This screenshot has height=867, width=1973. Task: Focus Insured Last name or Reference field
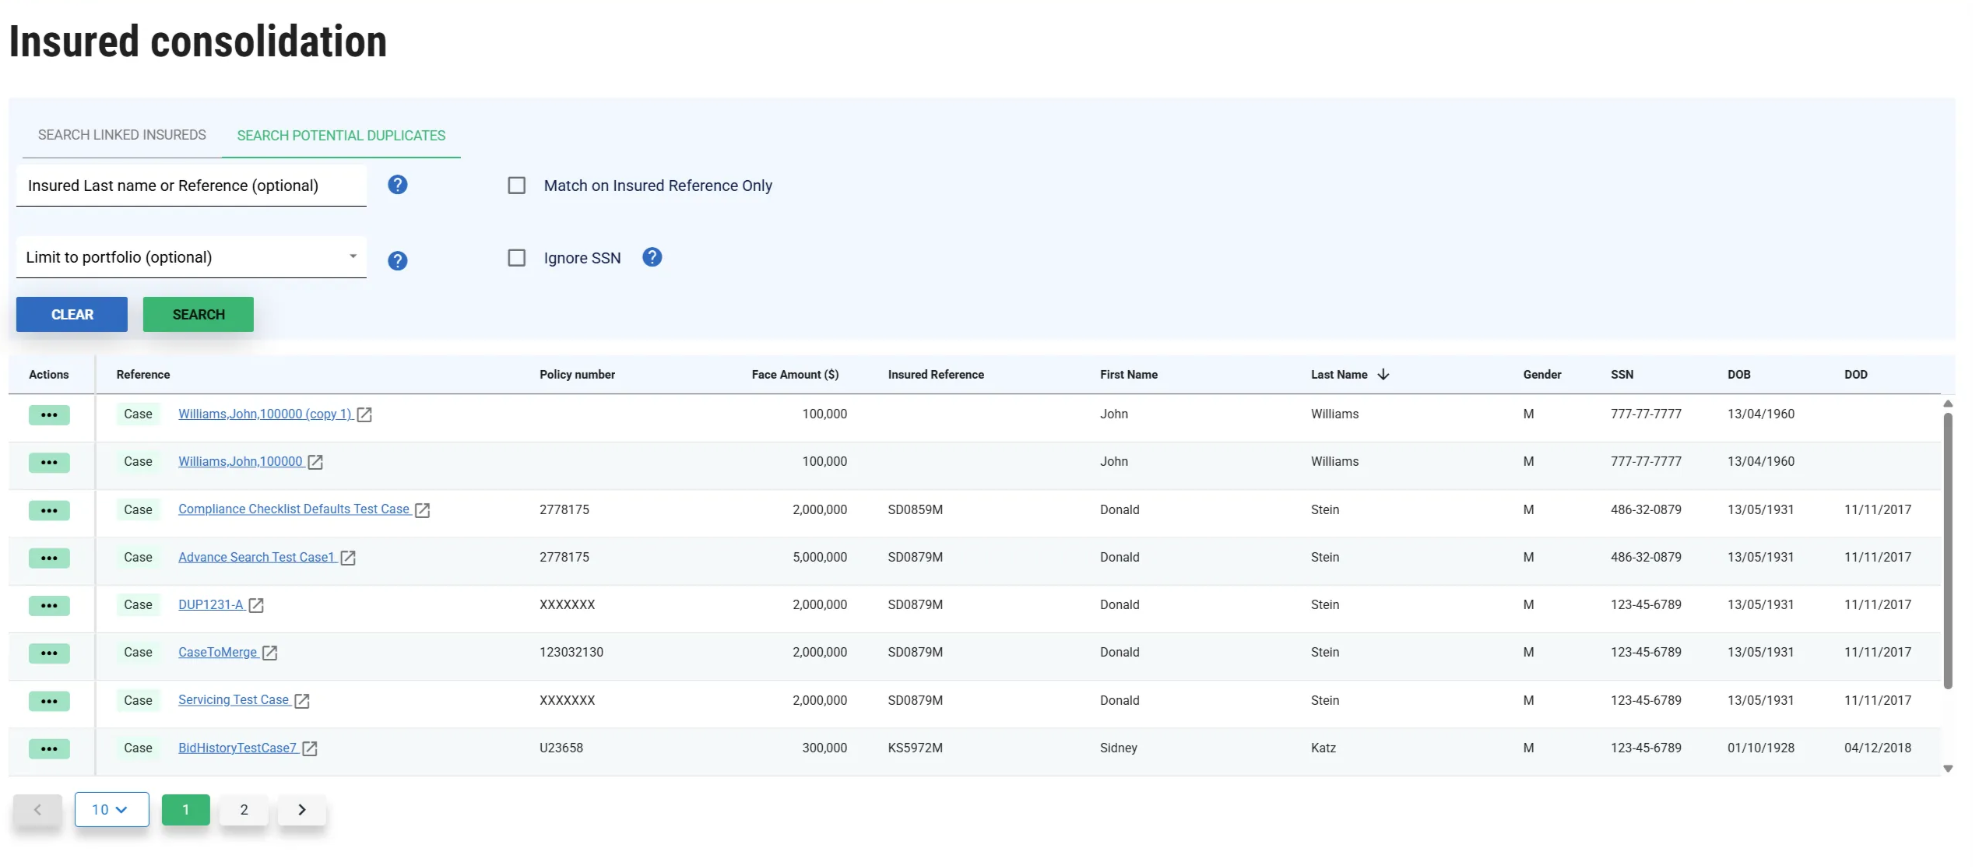click(191, 186)
